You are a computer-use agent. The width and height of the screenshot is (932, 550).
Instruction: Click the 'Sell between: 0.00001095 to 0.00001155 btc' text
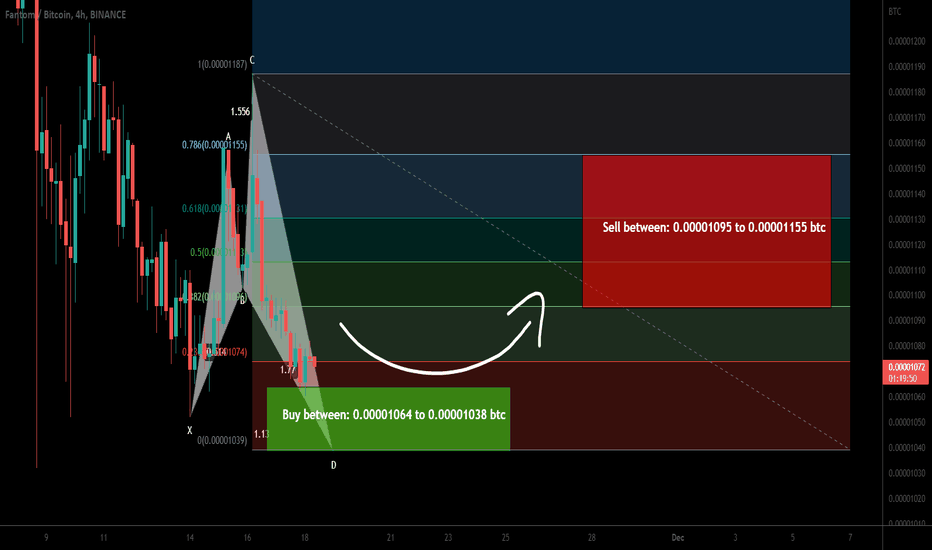[714, 227]
